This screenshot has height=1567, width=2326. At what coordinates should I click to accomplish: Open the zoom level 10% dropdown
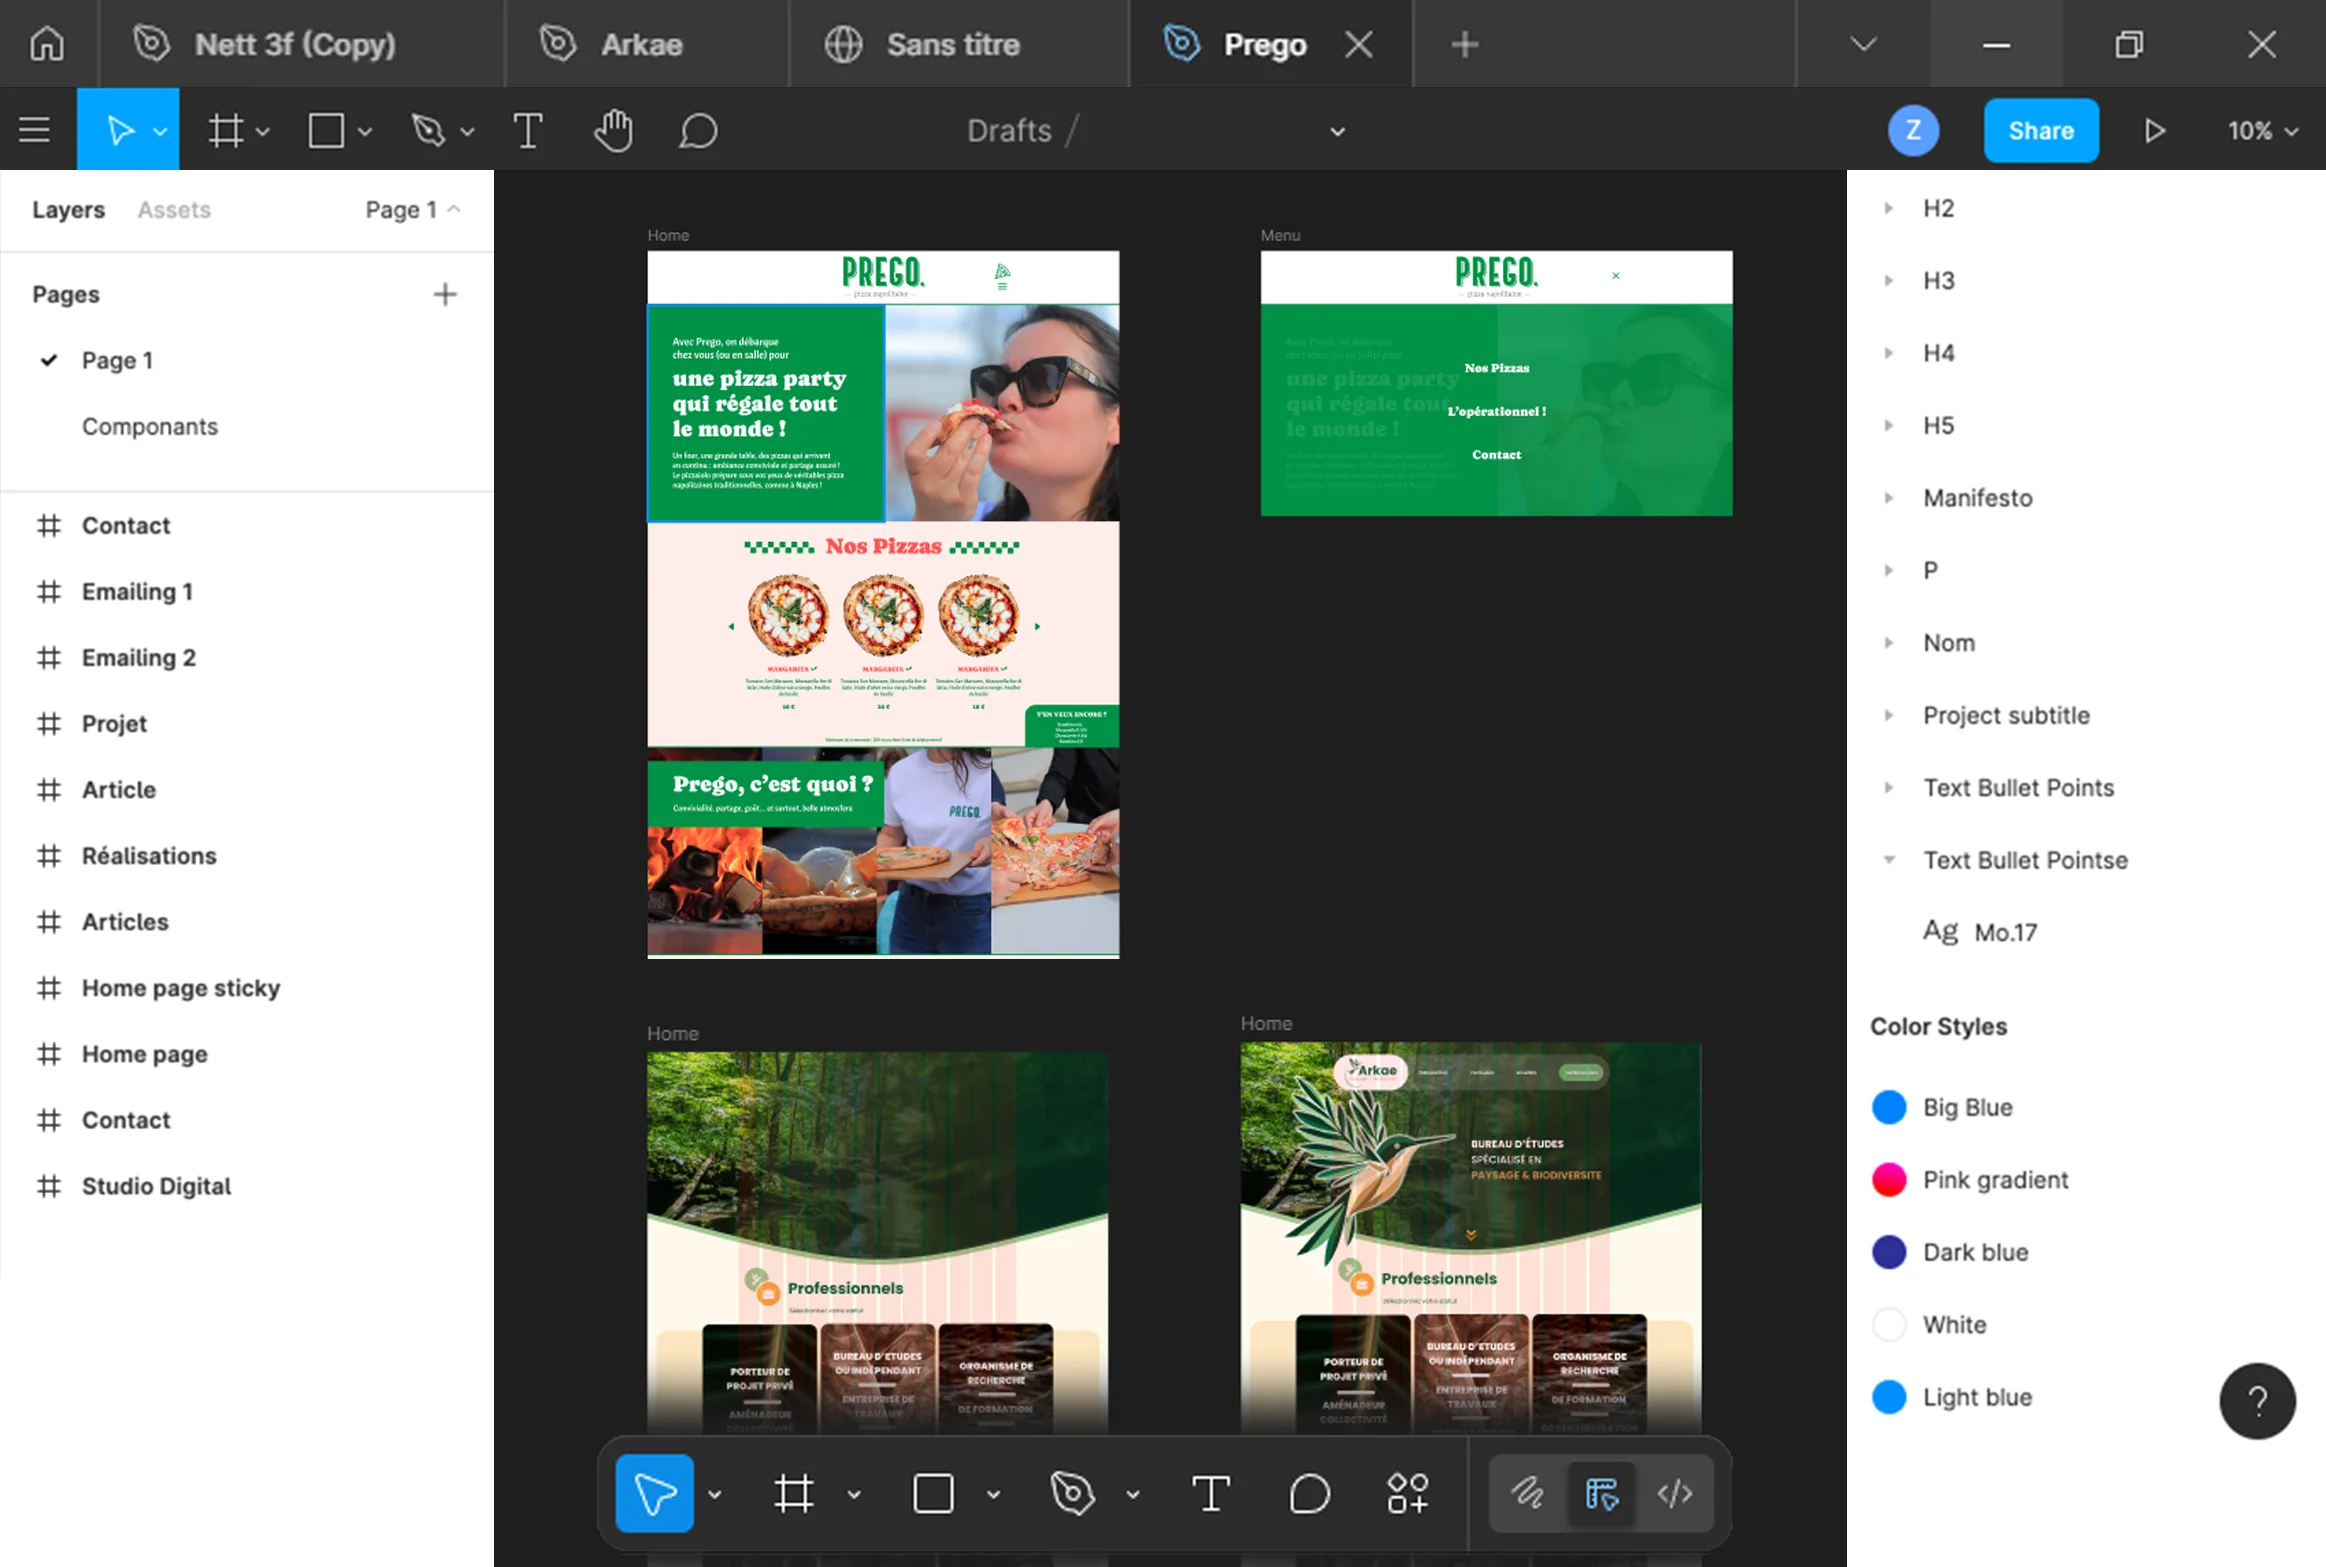[x=2262, y=131]
